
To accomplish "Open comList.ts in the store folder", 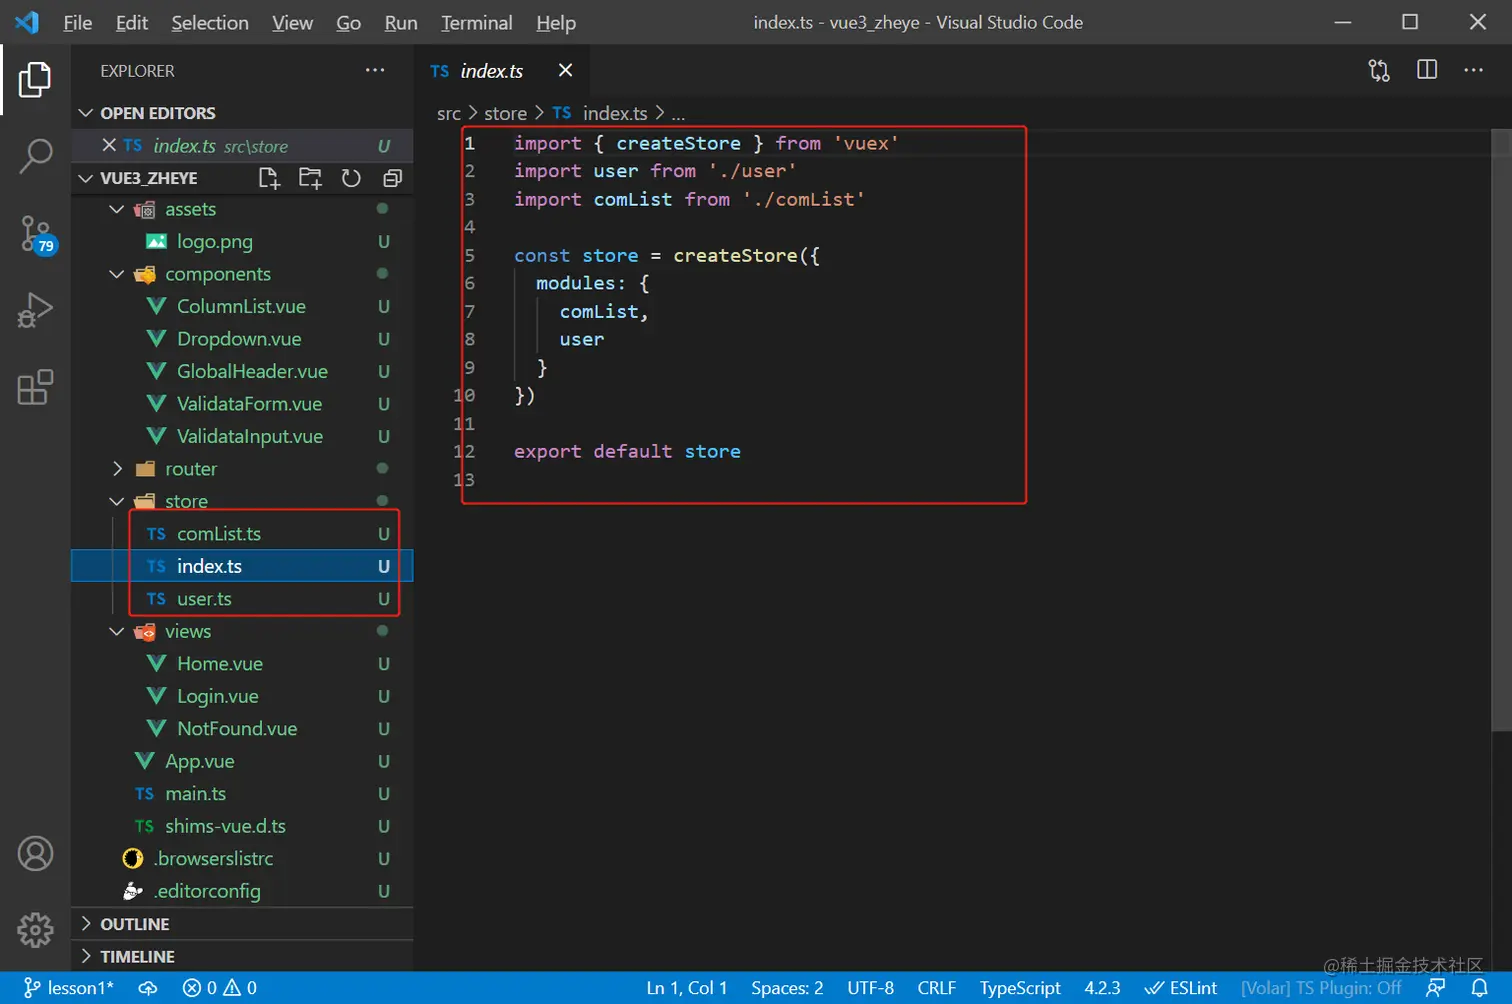I will pyautogui.click(x=218, y=534).
